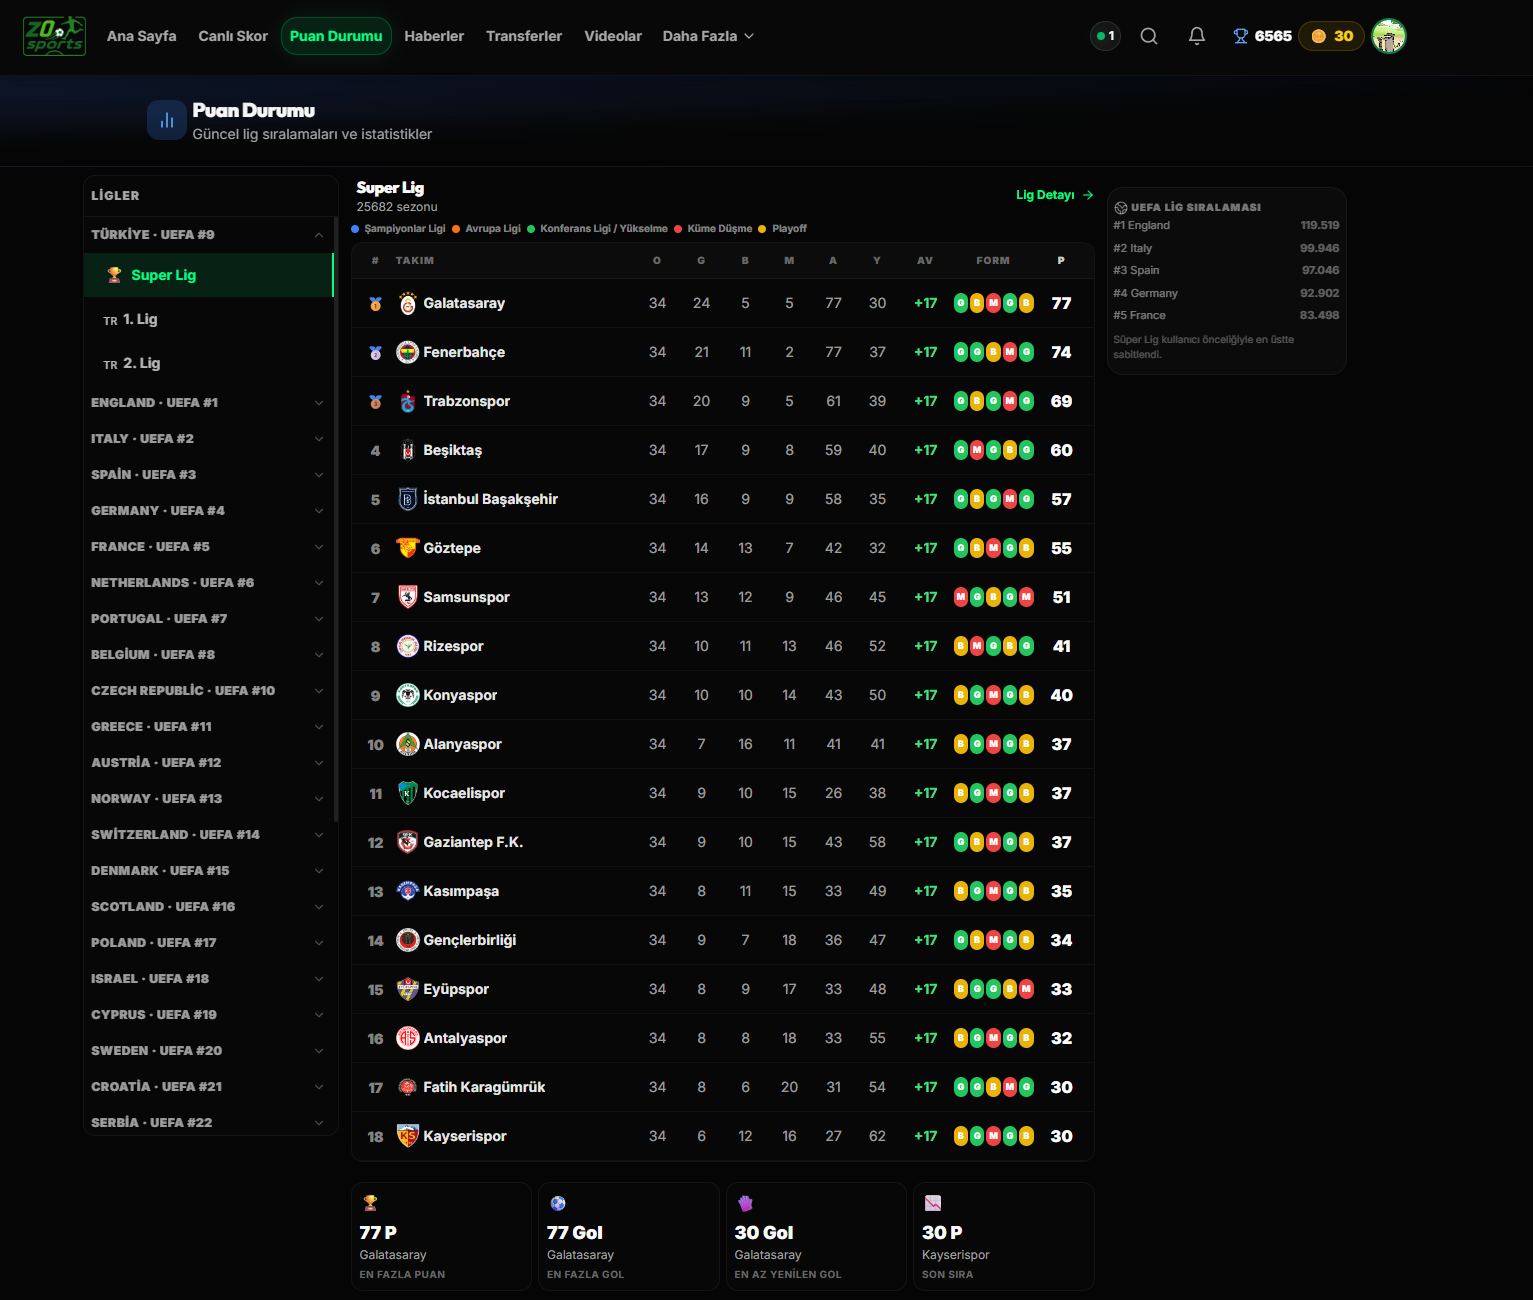Open the search icon in the header

tap(1149, 36)
